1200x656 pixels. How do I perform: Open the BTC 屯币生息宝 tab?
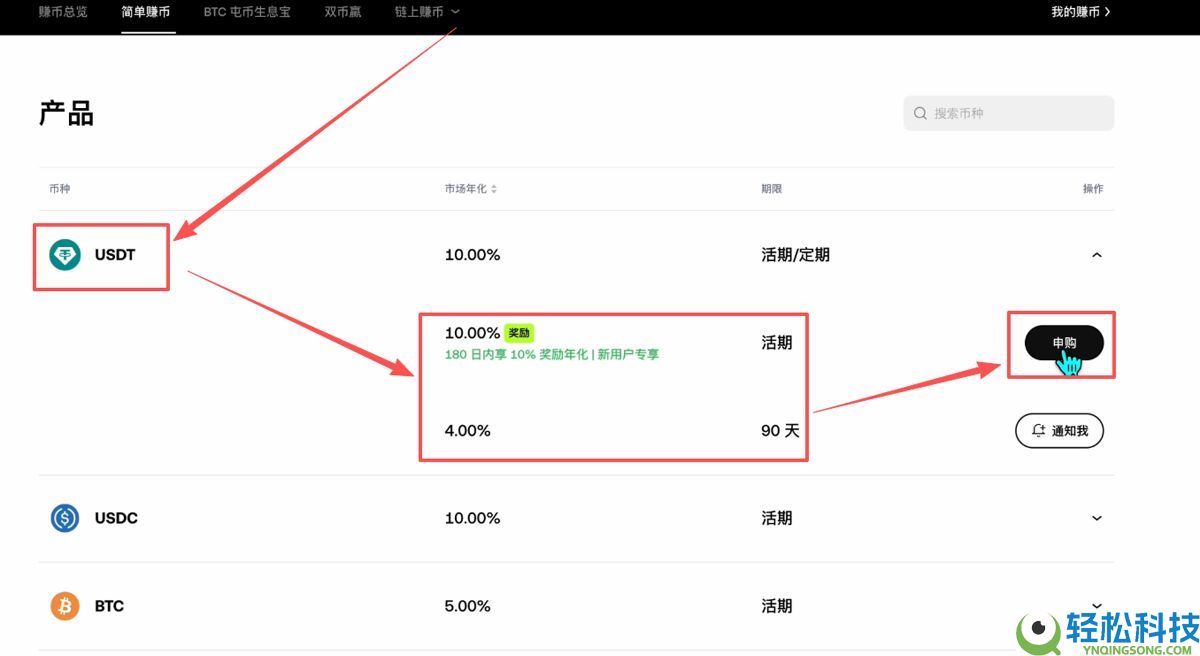coord(246,12)
